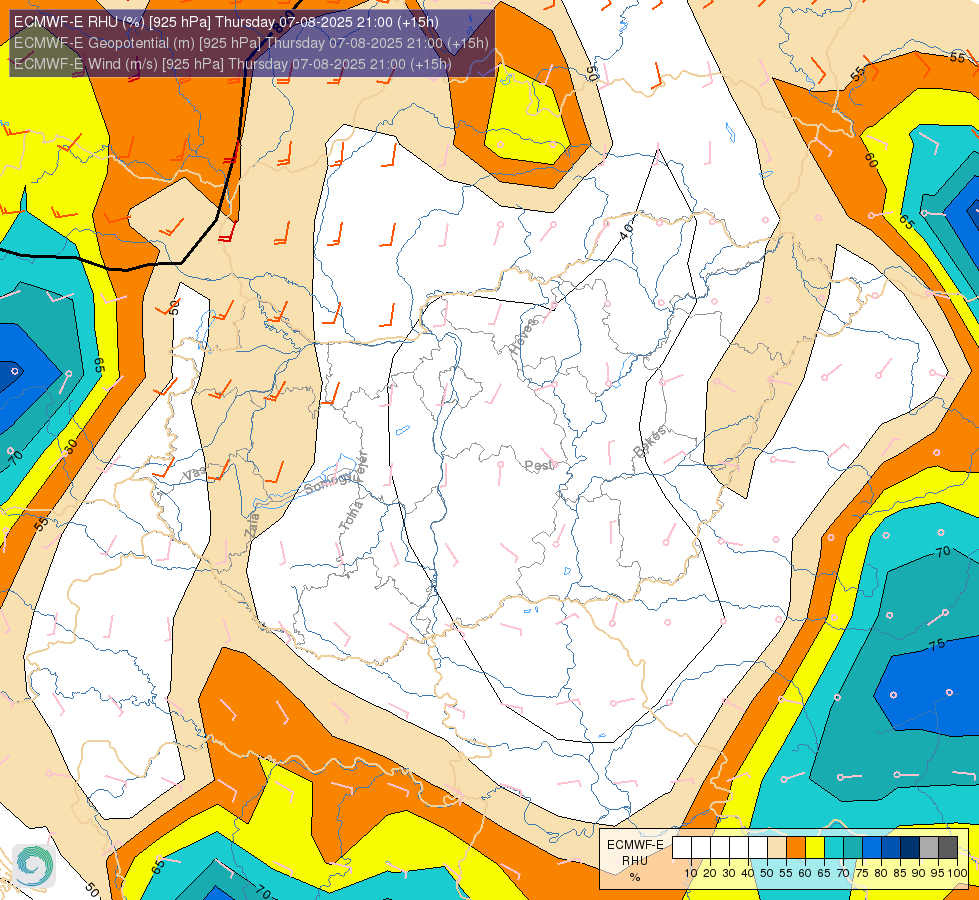Click the '%' unit label in the legend
The height and width of the screenshot is (900, 979).
click(635, 877)
